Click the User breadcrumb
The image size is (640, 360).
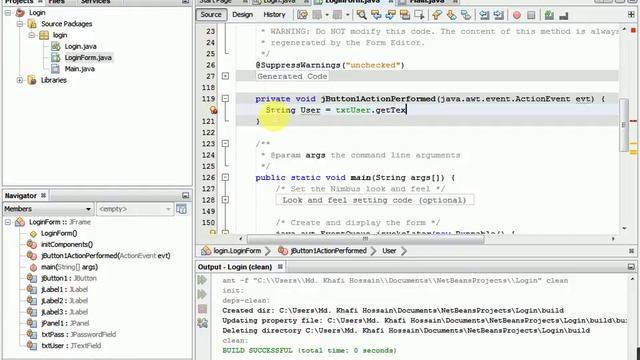(389, 251)
